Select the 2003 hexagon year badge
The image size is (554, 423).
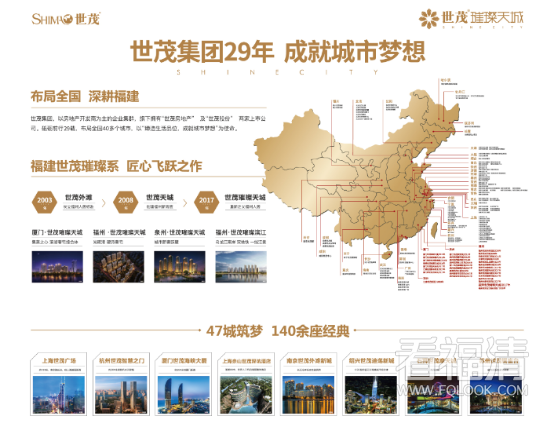tap(45, 201)
